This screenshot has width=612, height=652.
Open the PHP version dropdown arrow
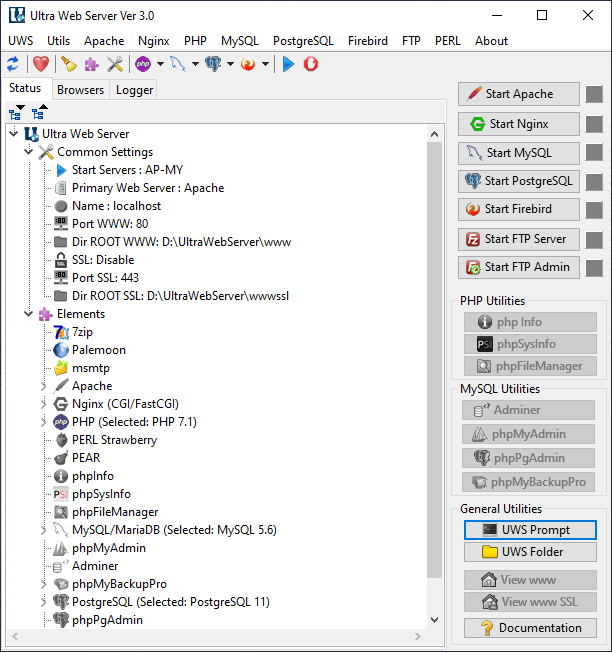[x=160, y=64]
